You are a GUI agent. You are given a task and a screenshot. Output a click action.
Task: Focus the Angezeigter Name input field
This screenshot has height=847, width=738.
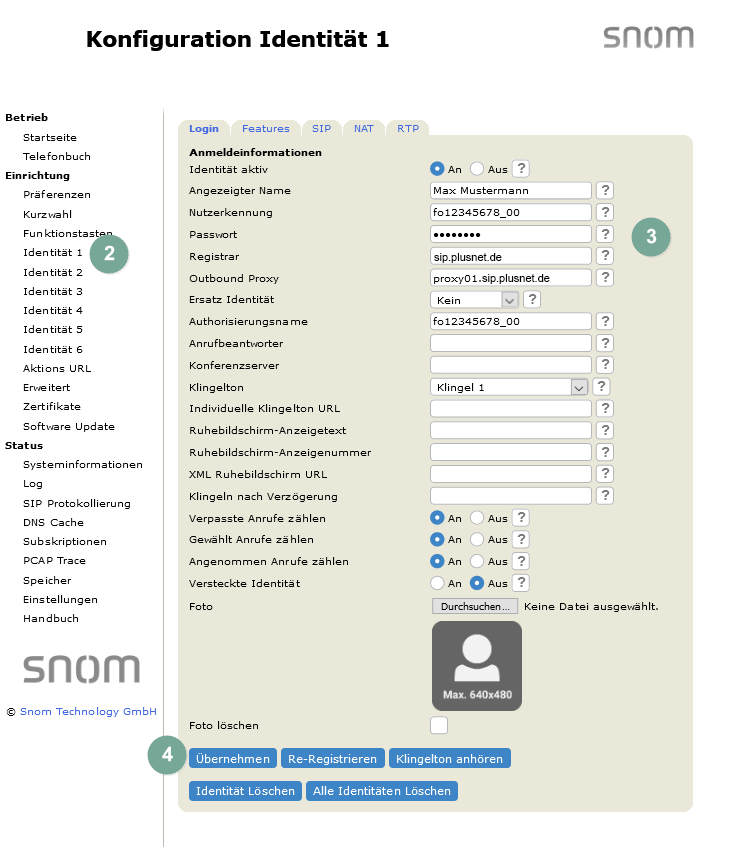coord(511,190)
